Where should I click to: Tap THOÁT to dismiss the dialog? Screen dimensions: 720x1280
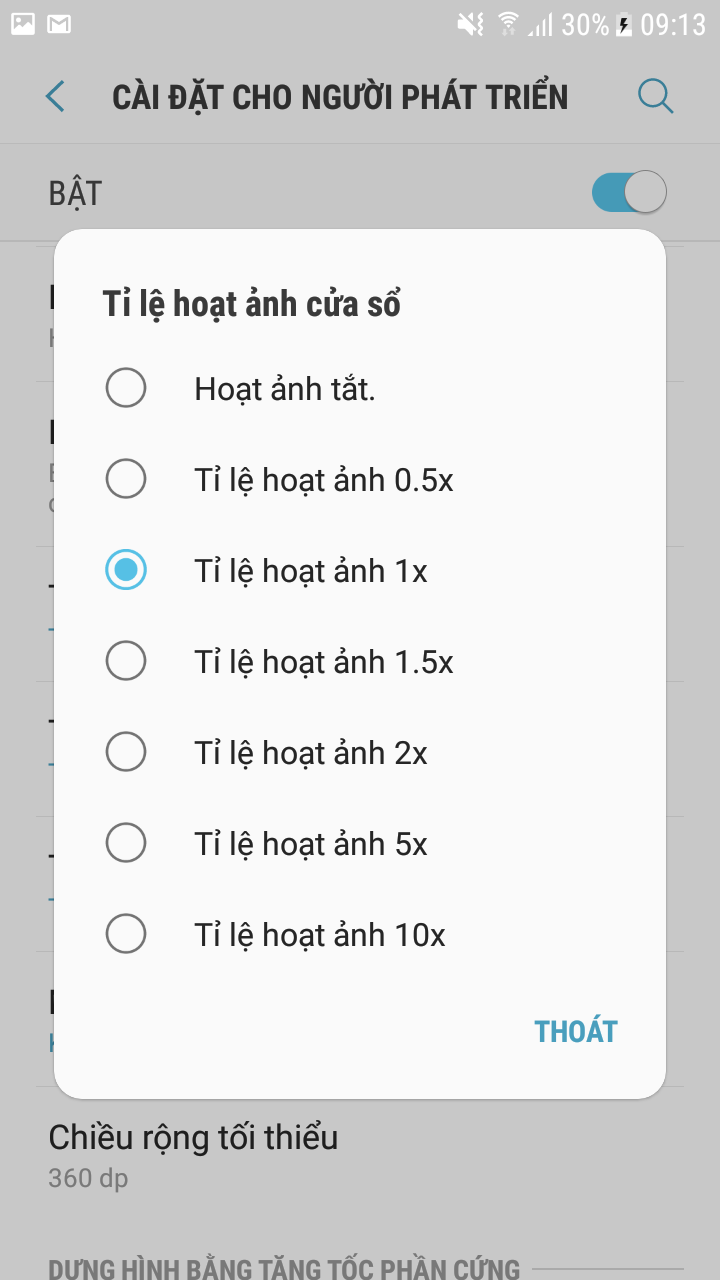pos(576,1030)
